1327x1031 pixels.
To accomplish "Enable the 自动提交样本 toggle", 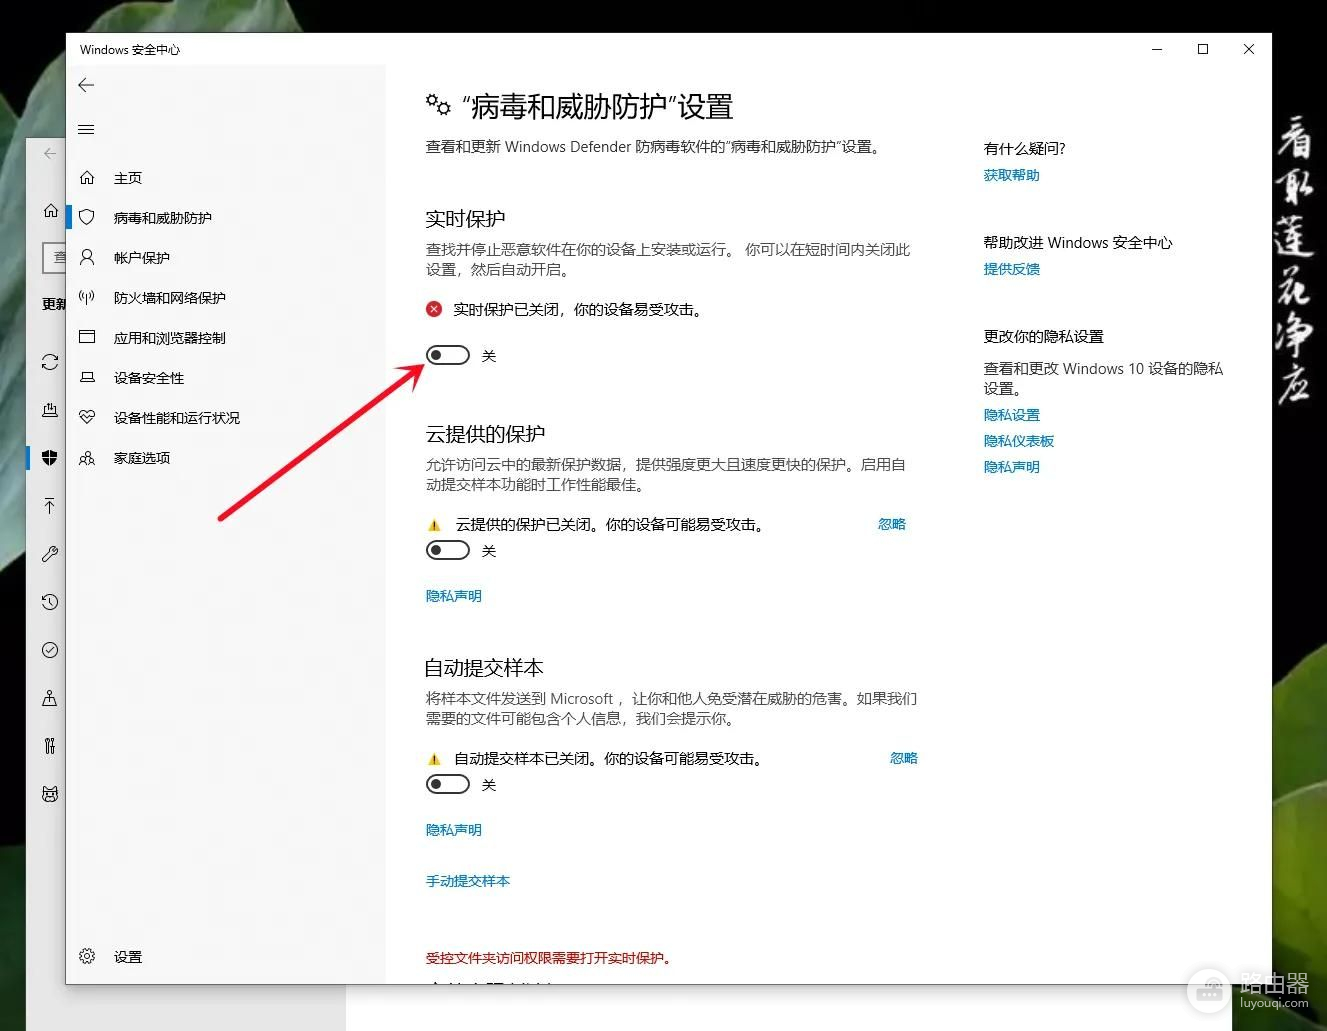I will pos(447,785).
